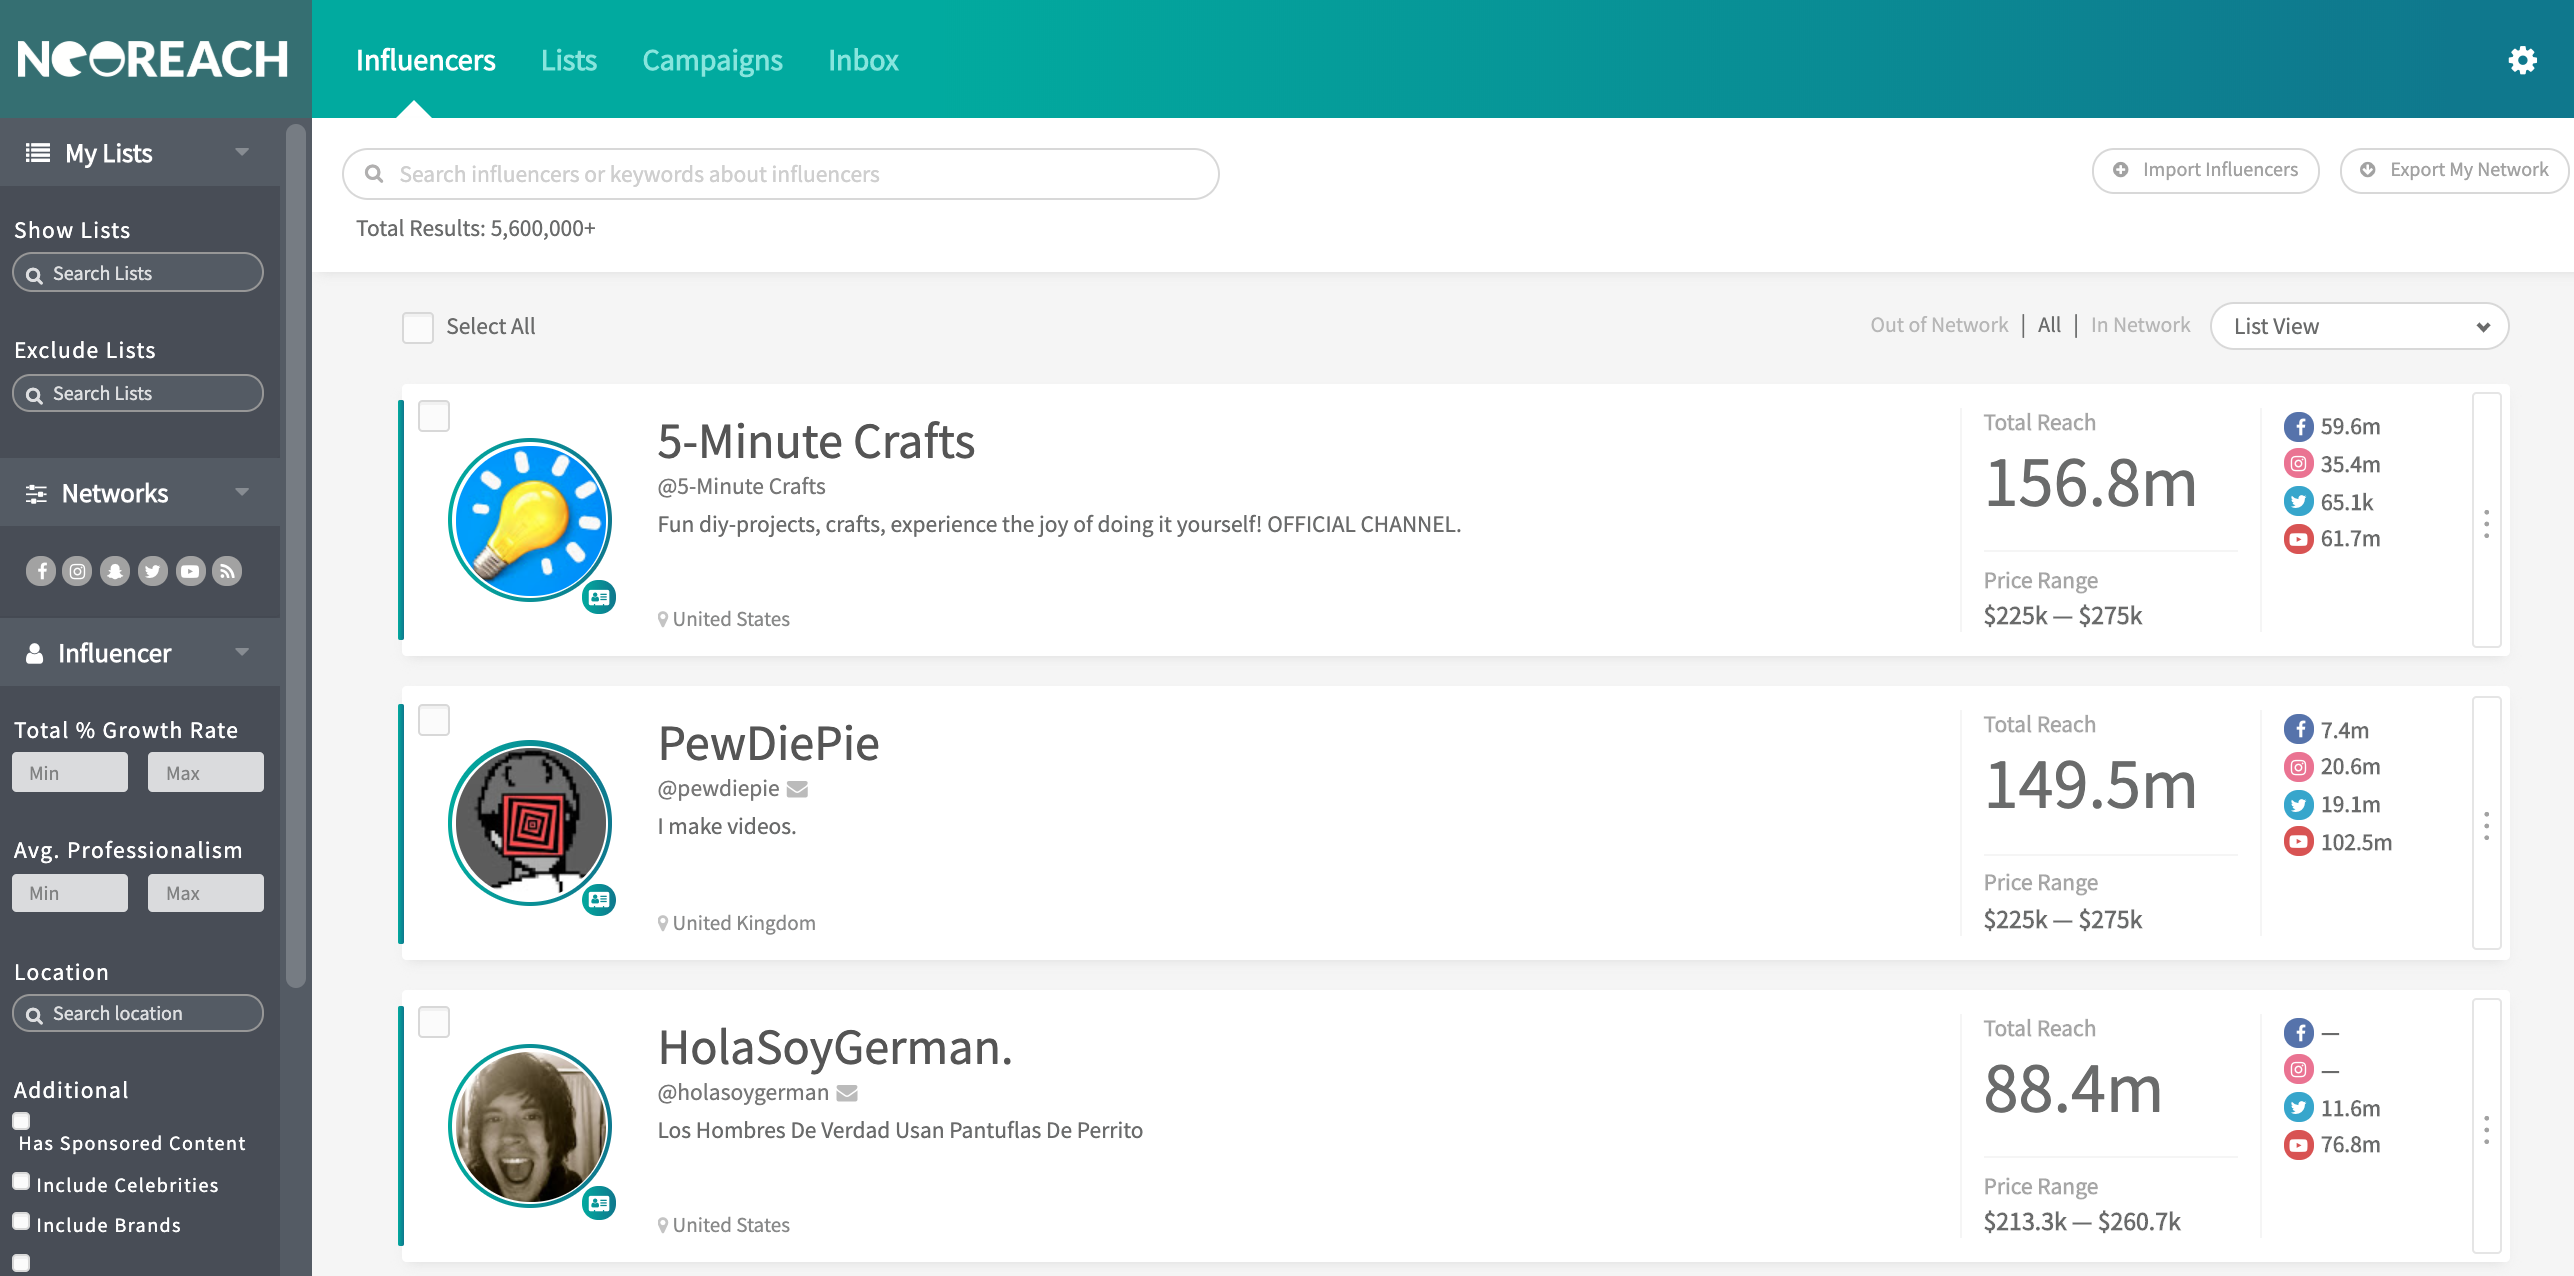Enable the Include Celebrities checkbox
Viewport: 2574px width, 1276px height.
pos(21,1182)
